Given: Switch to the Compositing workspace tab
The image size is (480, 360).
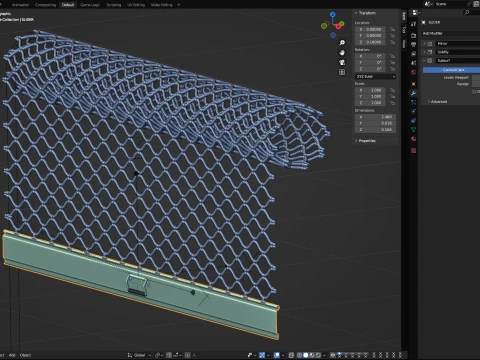Looking at the screenshot, I should point(45,5).
